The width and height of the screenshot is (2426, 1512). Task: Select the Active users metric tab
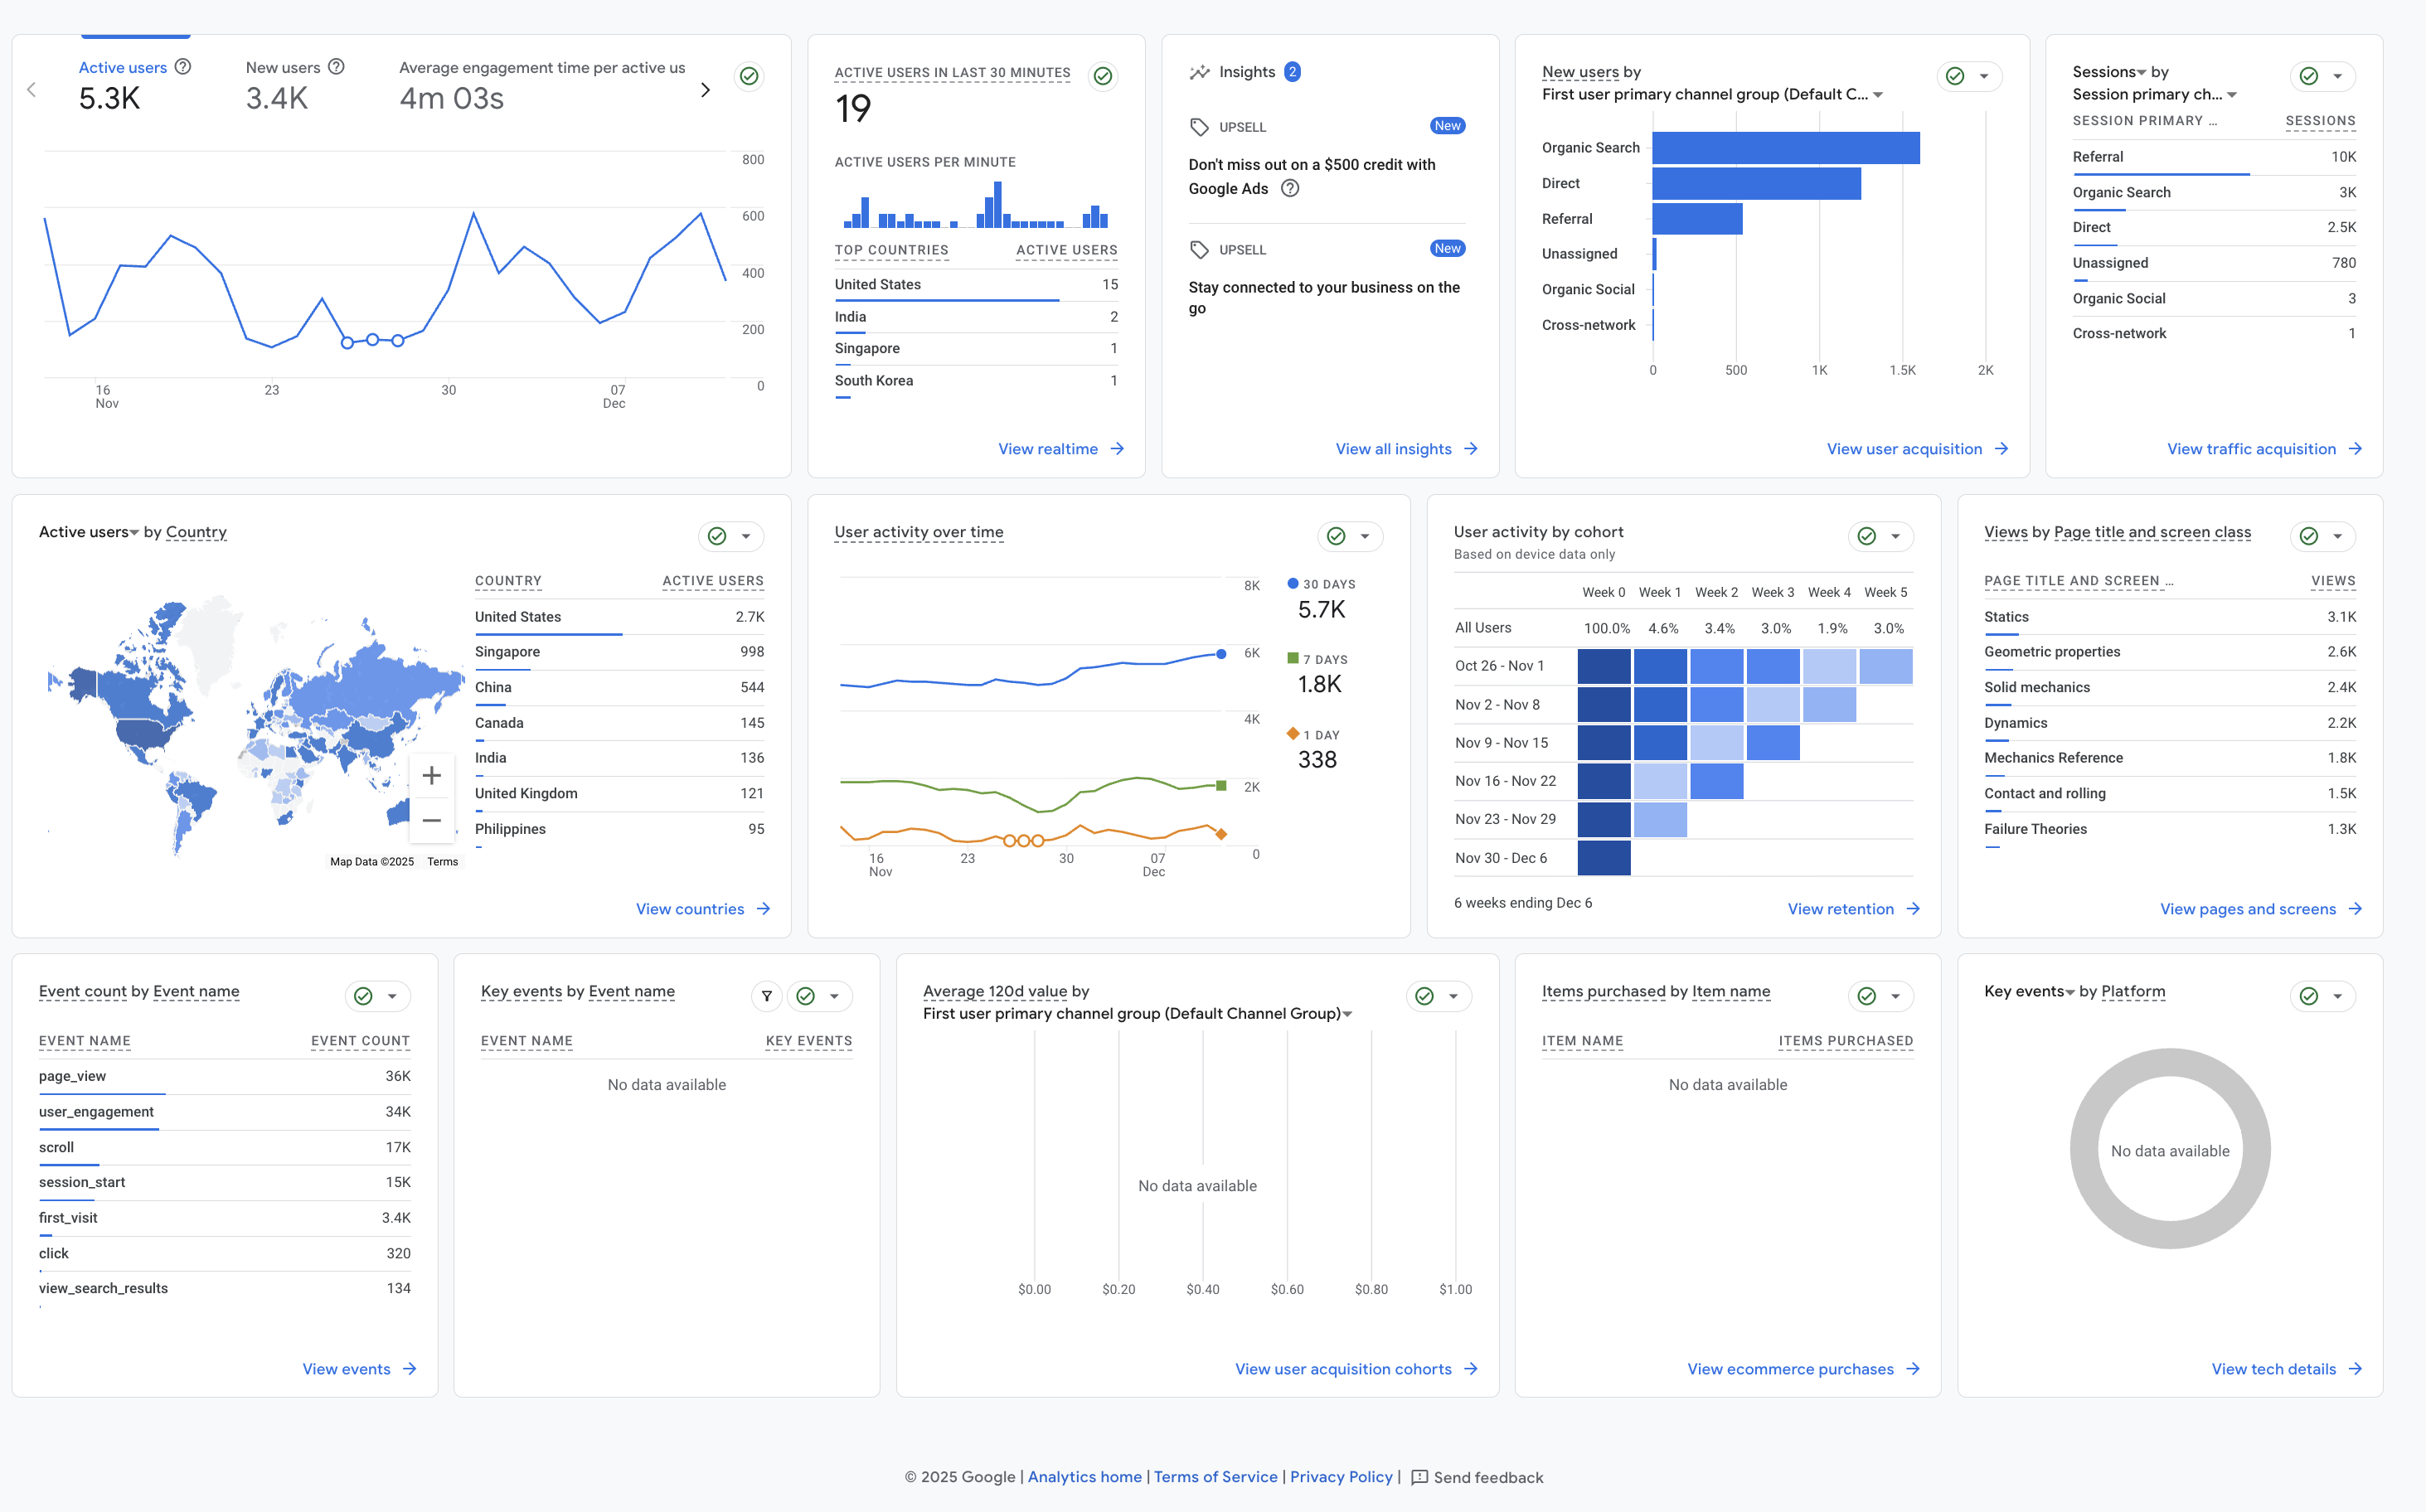coord(123,68)
